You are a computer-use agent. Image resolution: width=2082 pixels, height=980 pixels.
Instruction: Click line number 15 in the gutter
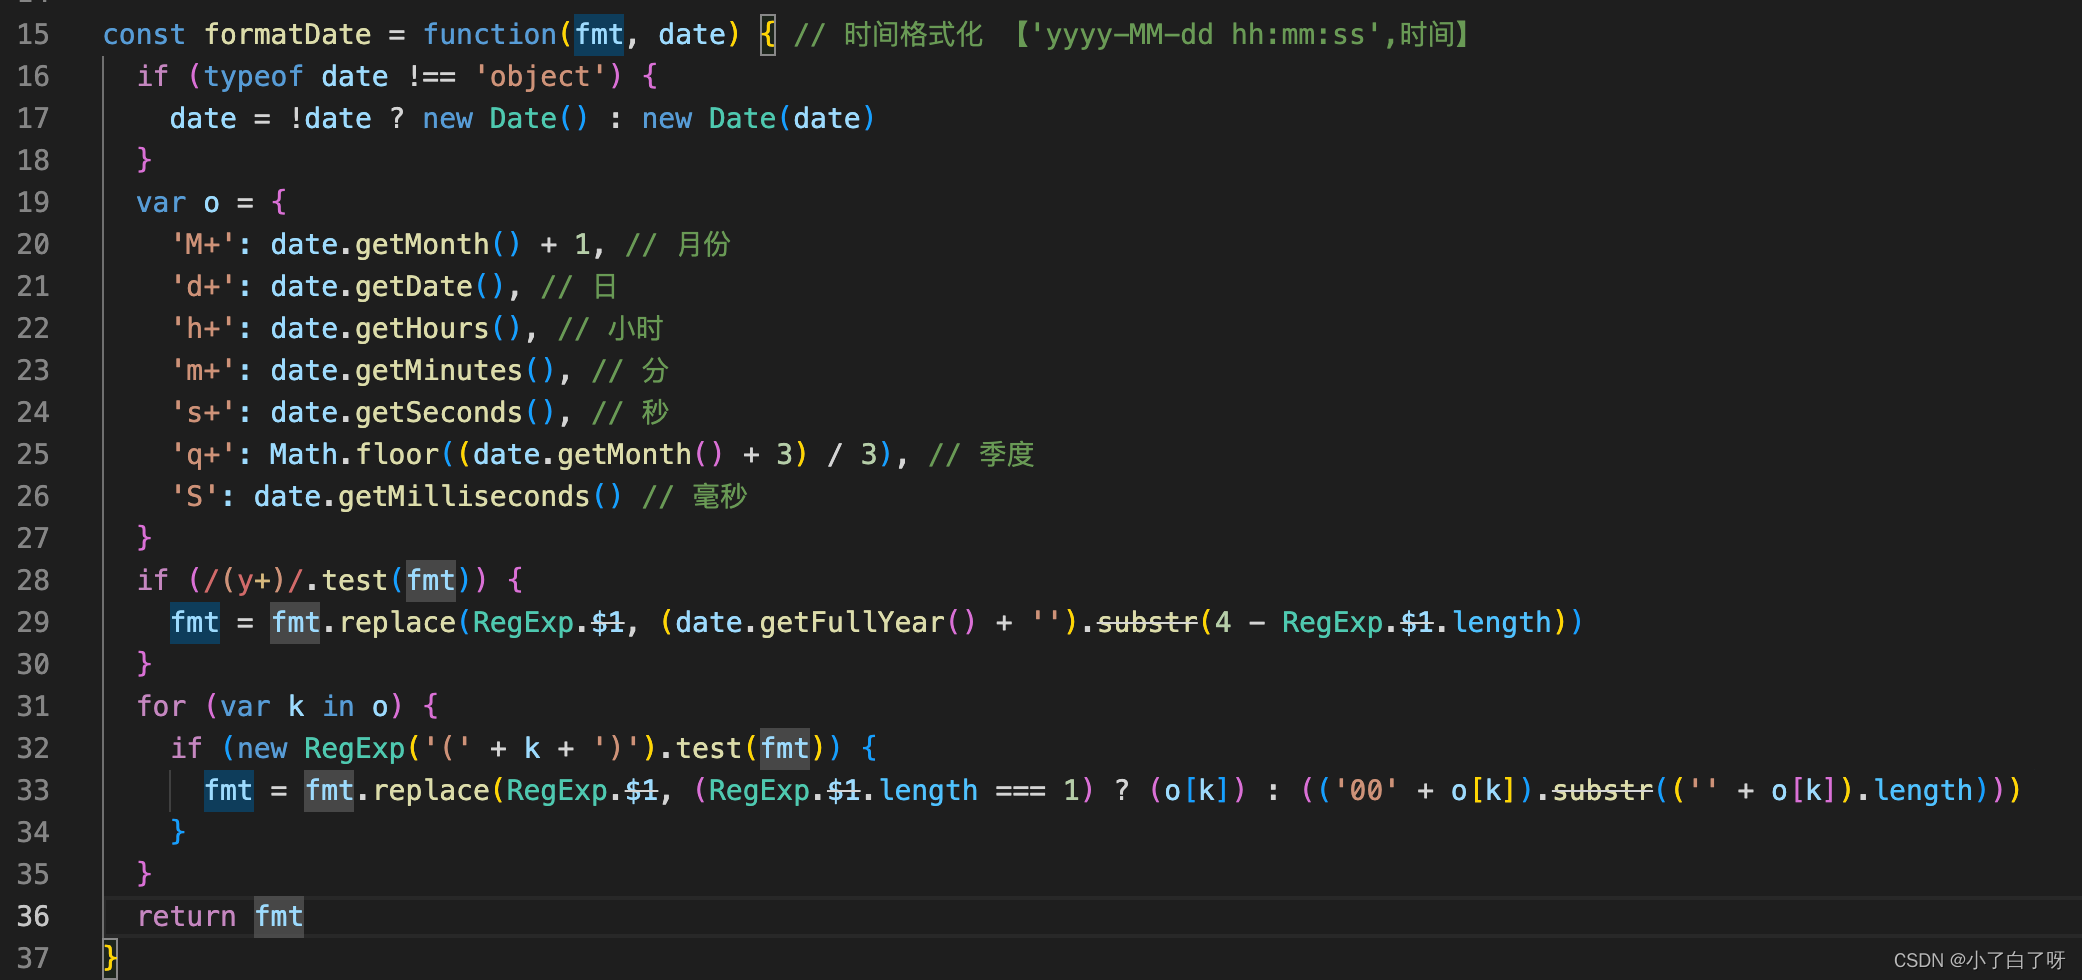coord(33,34)
